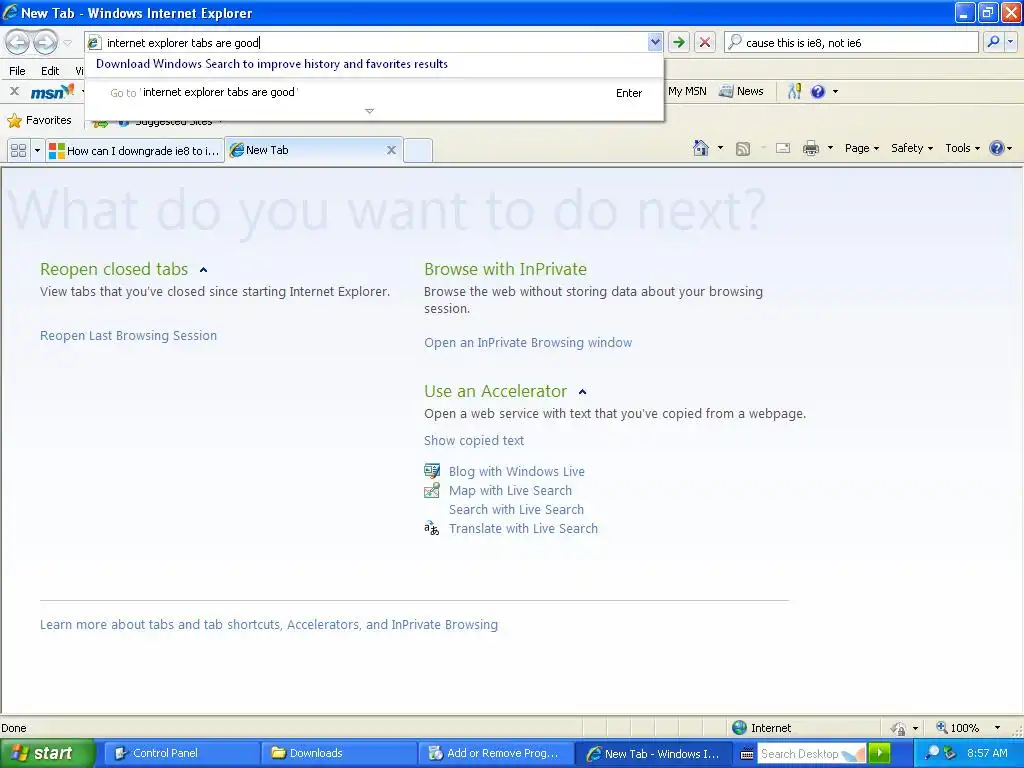Click the 100% zoom level button
1024x768 pixels.
pos(957,728)
